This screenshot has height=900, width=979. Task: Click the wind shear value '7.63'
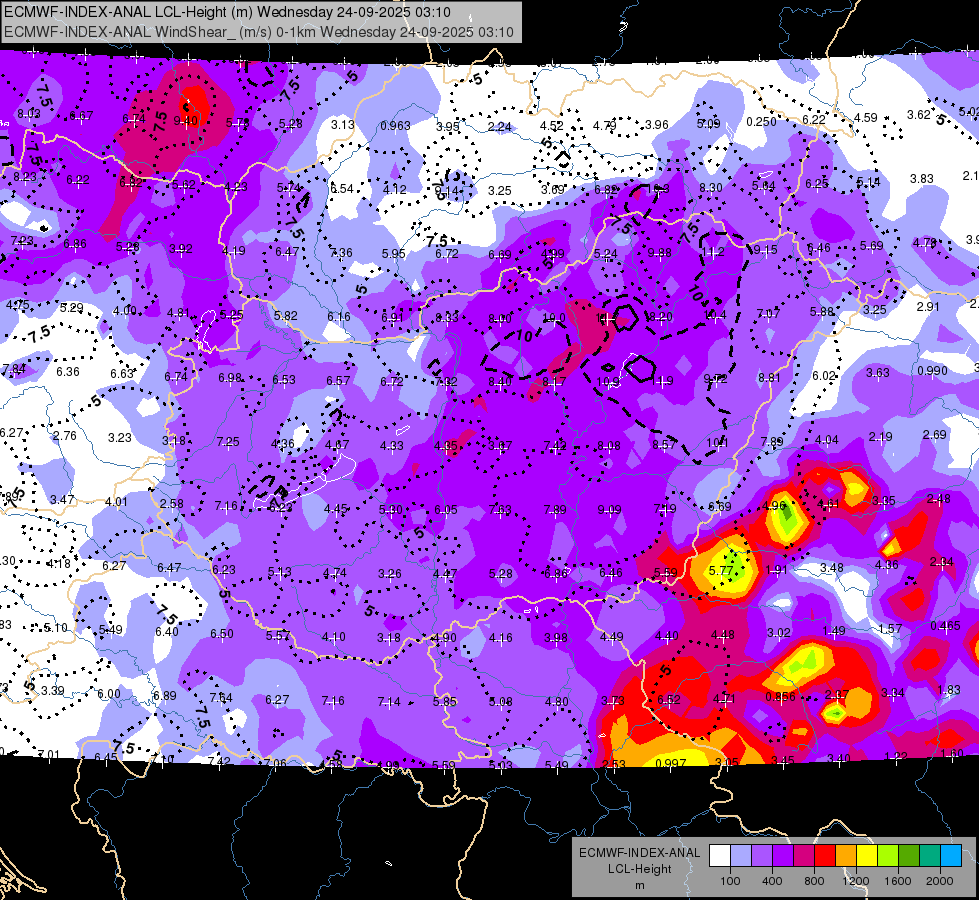point(500,510)
